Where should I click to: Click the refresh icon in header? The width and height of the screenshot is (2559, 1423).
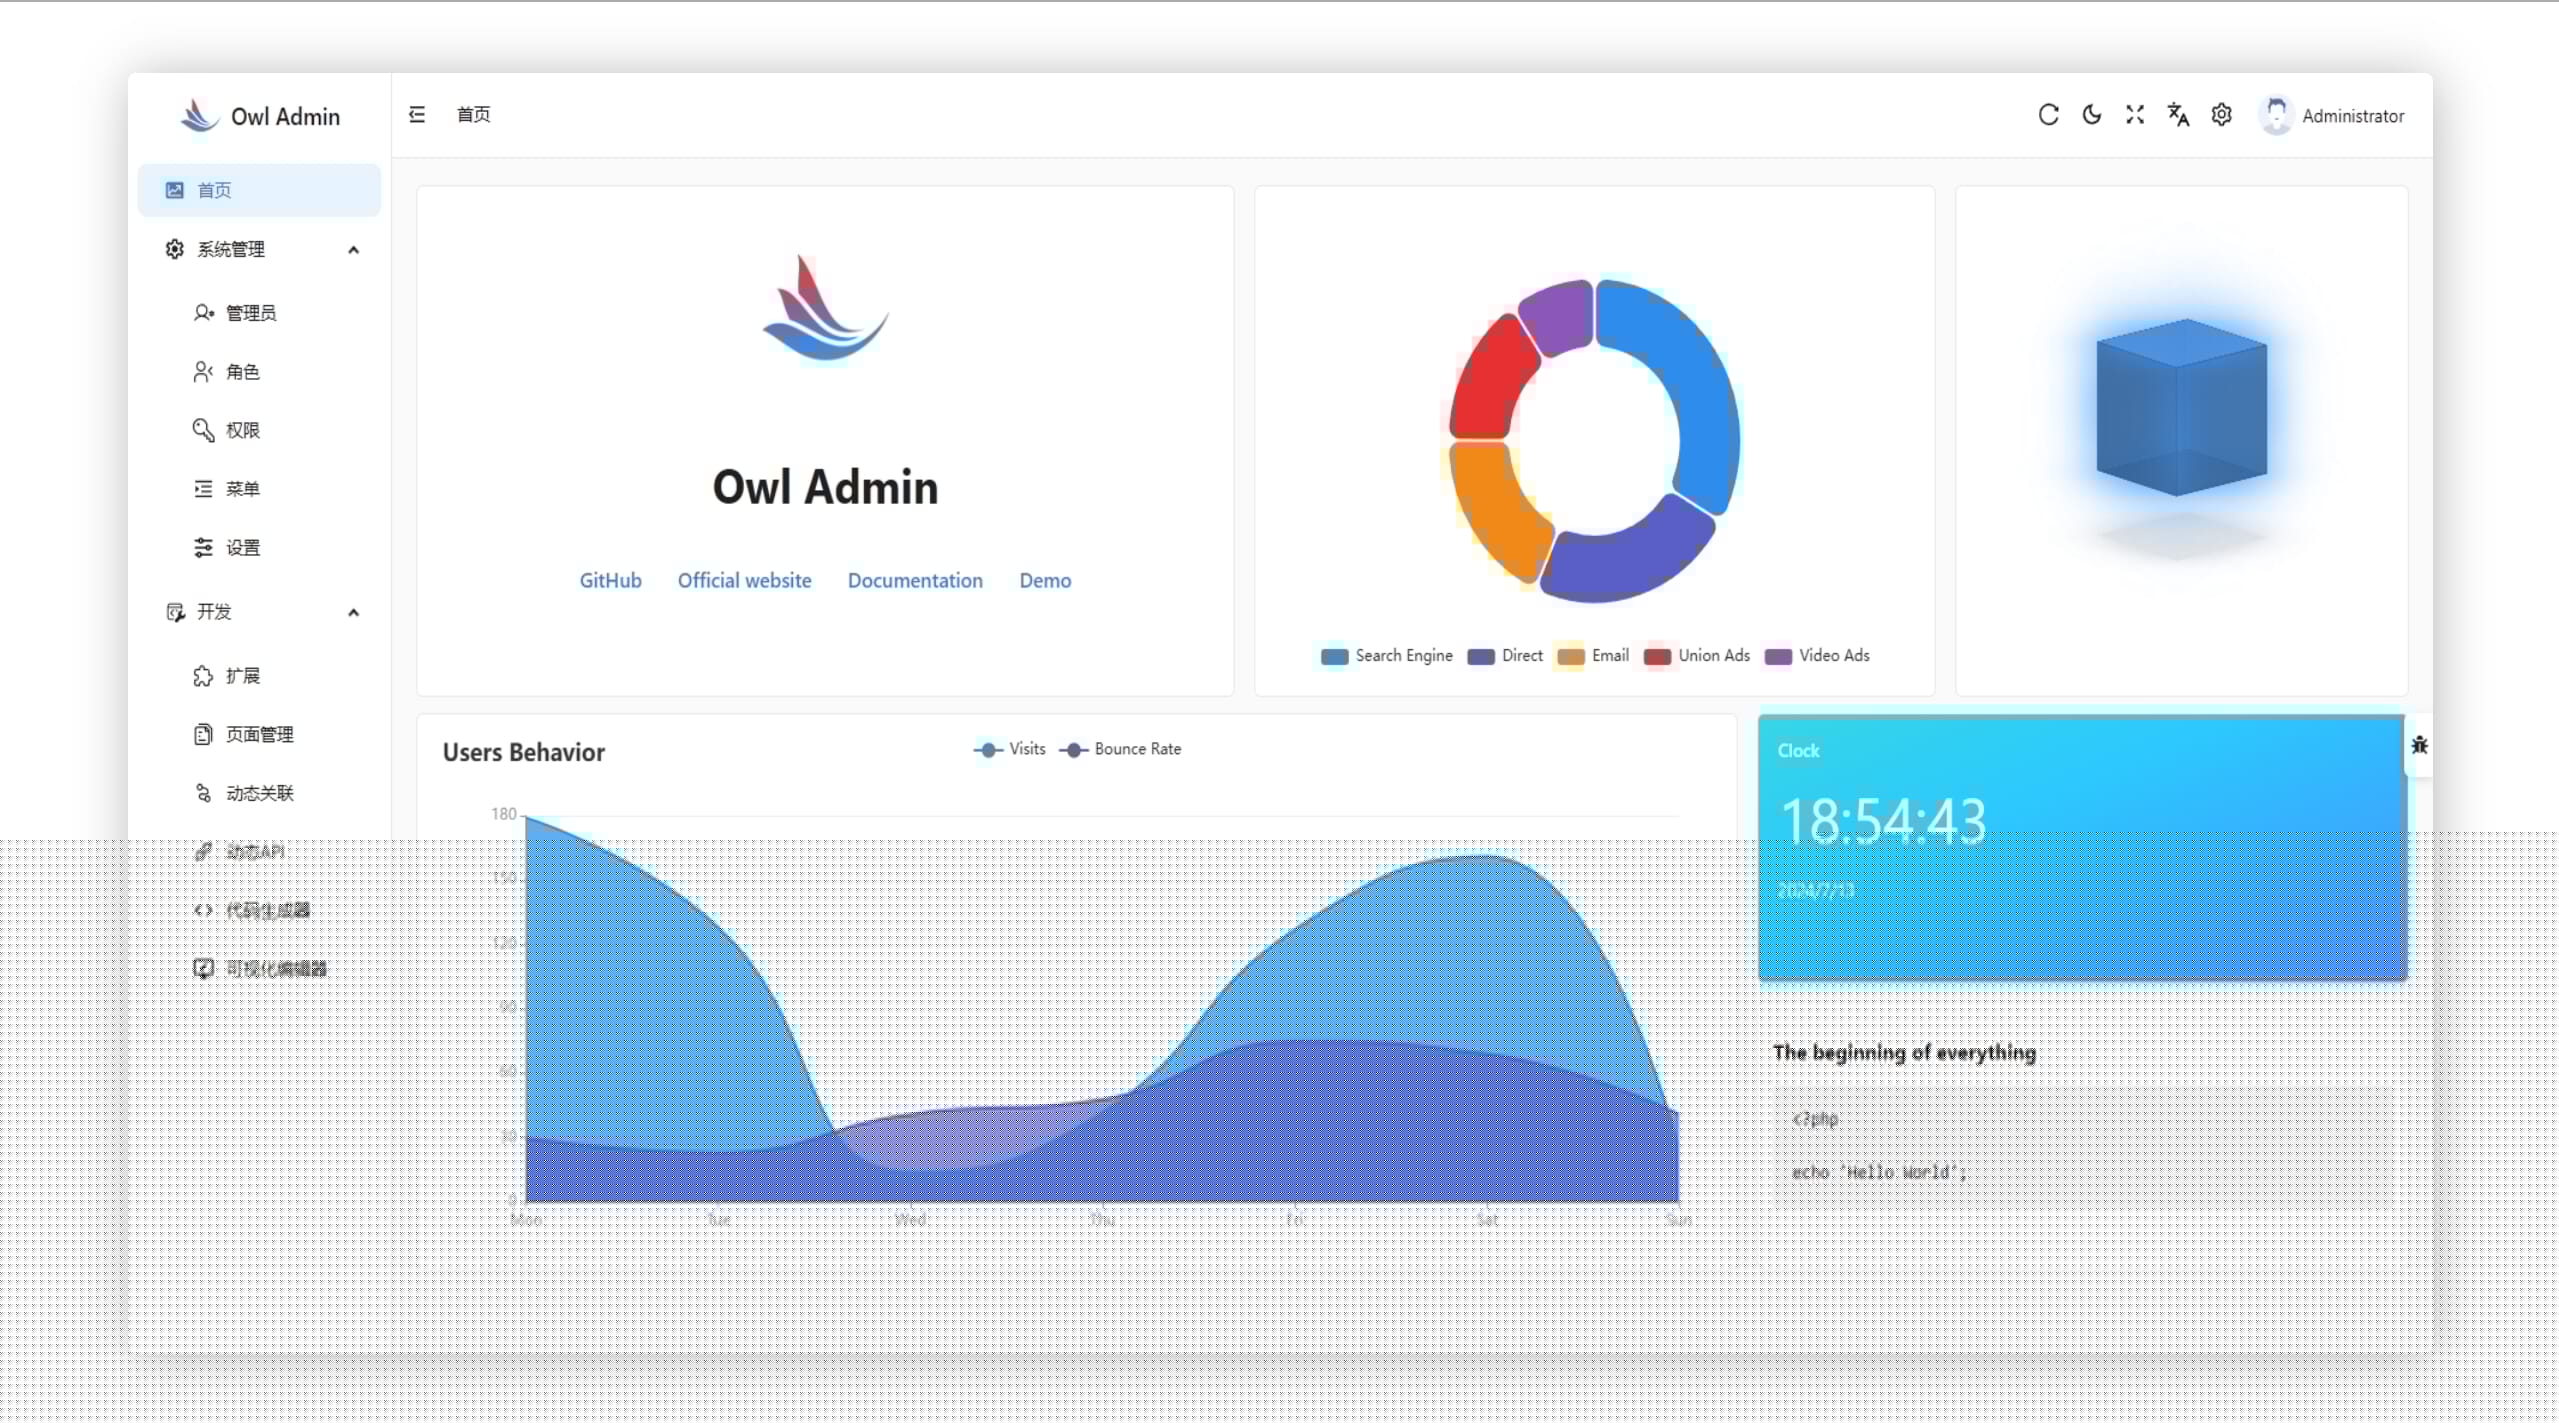(x=2047, y=115)
